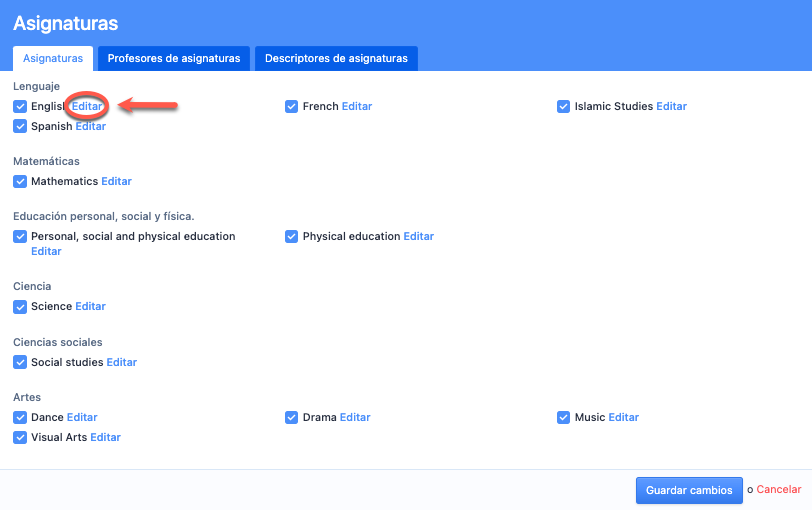Image resolution: width=812 pixels, height=510 pixels.
Task: Click Editar next to English
Action: point(87,107)
